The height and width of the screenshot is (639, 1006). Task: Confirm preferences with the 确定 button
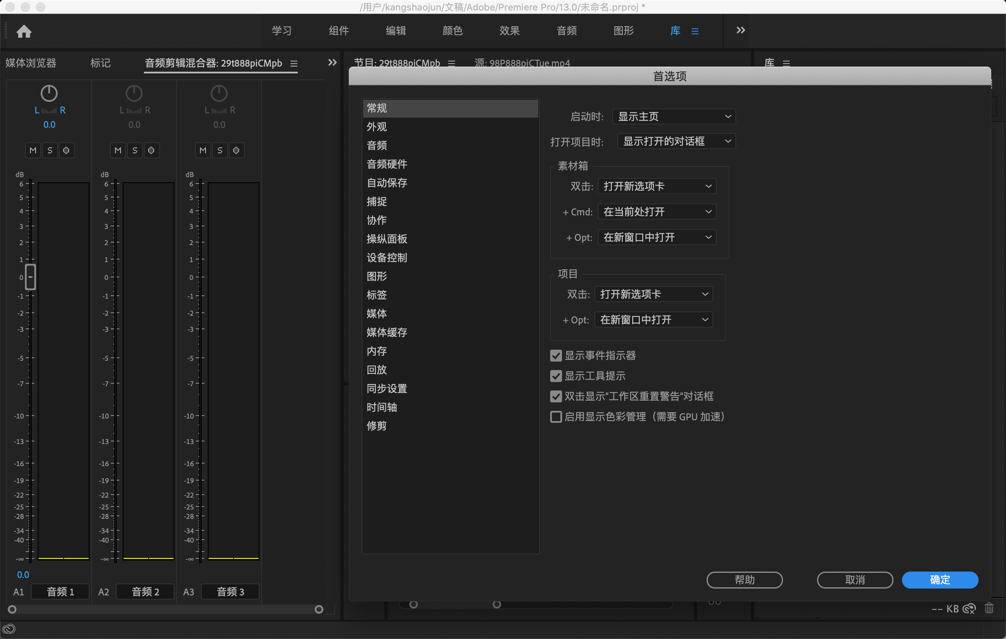(941, 580)
